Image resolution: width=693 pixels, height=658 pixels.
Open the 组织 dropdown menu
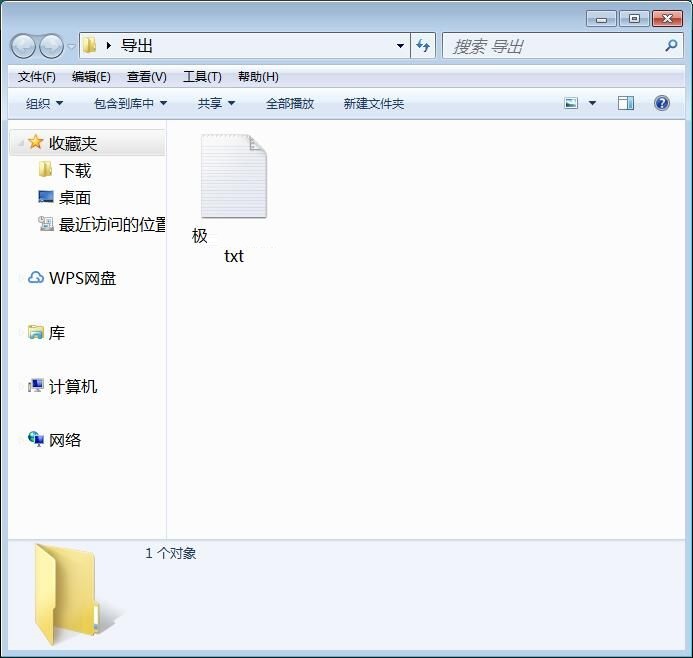click(44, 103)
